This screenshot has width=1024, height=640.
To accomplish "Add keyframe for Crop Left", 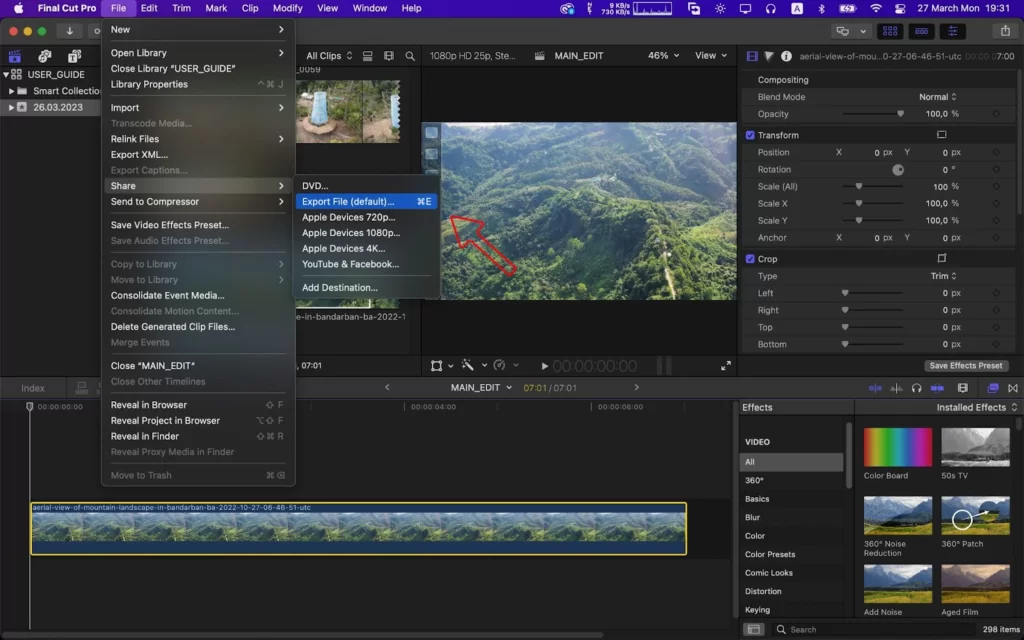I will [996, 293].
